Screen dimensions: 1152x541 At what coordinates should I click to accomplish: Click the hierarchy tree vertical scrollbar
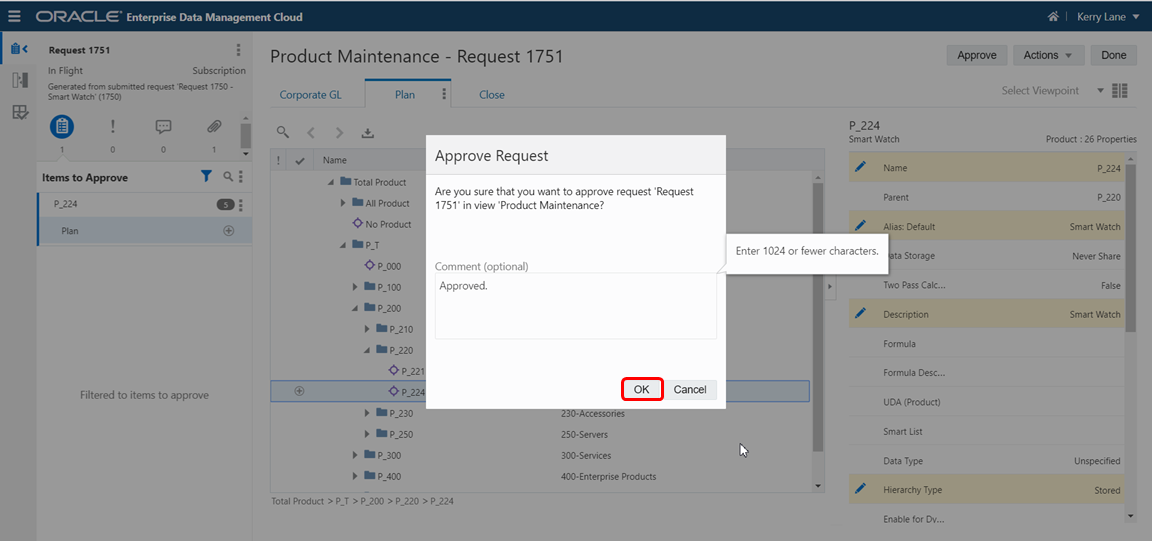point(818,316)
